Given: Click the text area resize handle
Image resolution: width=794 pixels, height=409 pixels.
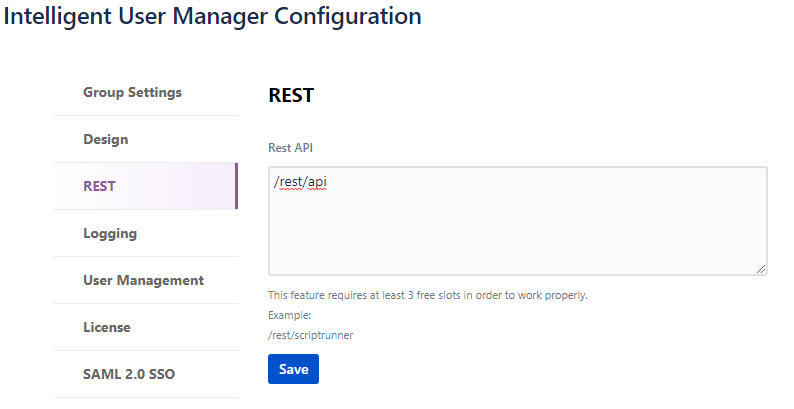Looking at the screenshot, I should 761,268.
